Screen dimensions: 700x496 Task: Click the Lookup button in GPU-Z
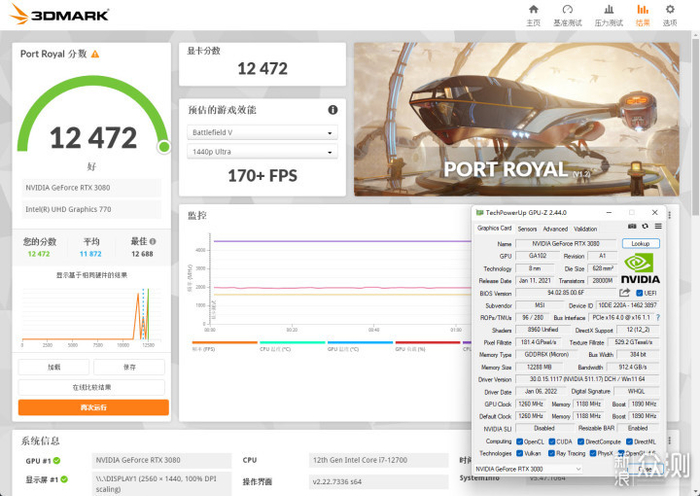[x=640, y=243]
